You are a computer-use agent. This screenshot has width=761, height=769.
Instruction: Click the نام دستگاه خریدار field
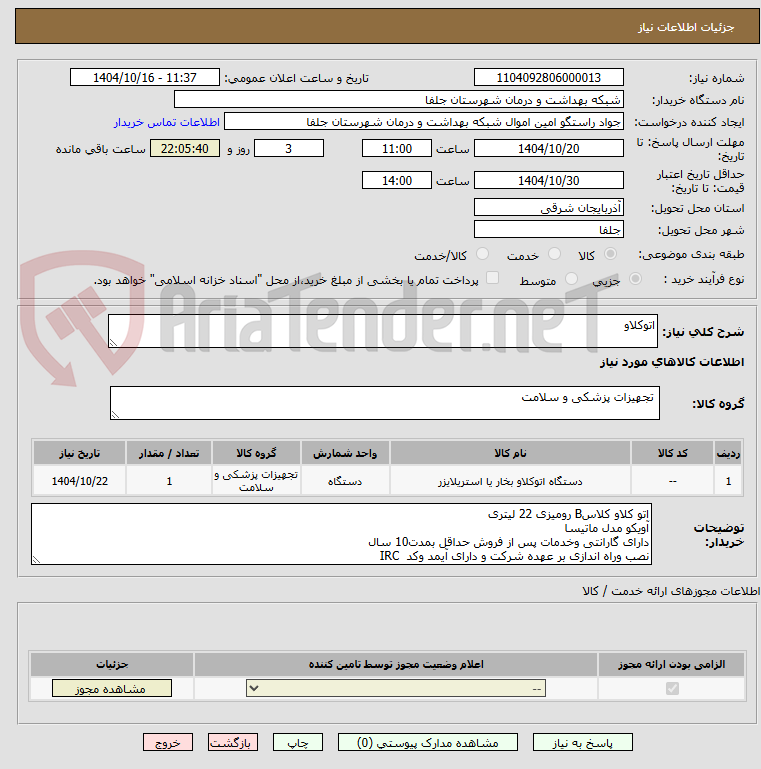[399, 100]
